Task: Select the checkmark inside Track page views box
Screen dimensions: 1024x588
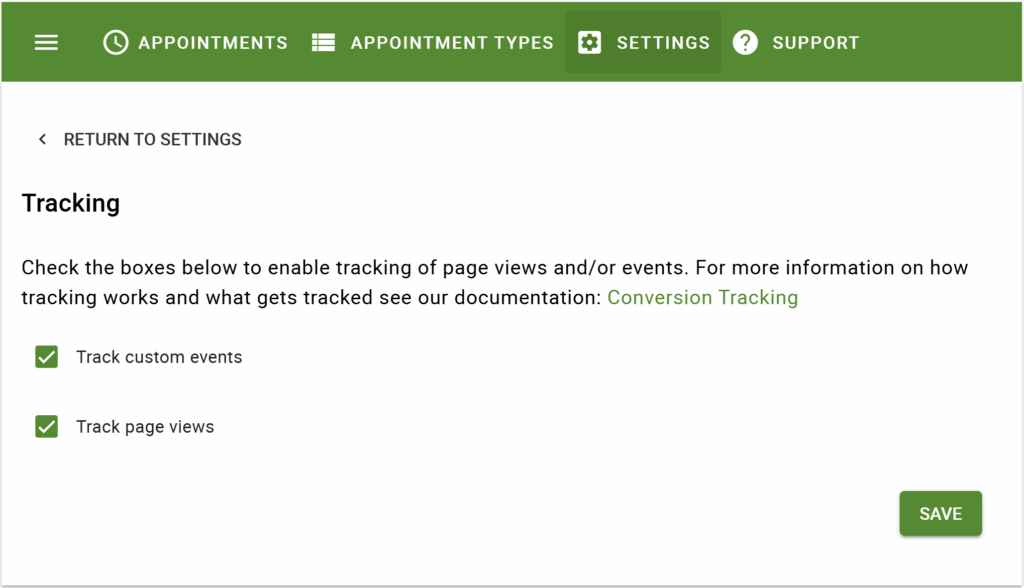Action: 46,426
